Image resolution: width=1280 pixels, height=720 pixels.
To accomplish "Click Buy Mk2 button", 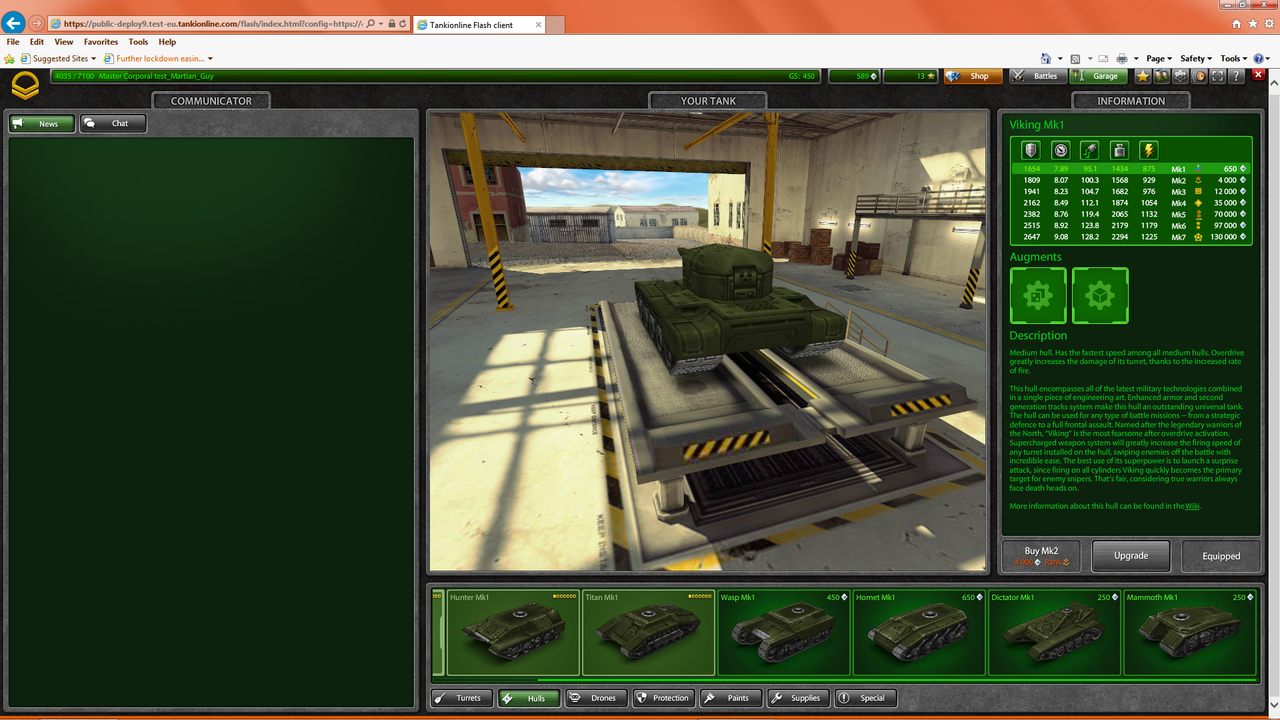I will coord(1041,556).
